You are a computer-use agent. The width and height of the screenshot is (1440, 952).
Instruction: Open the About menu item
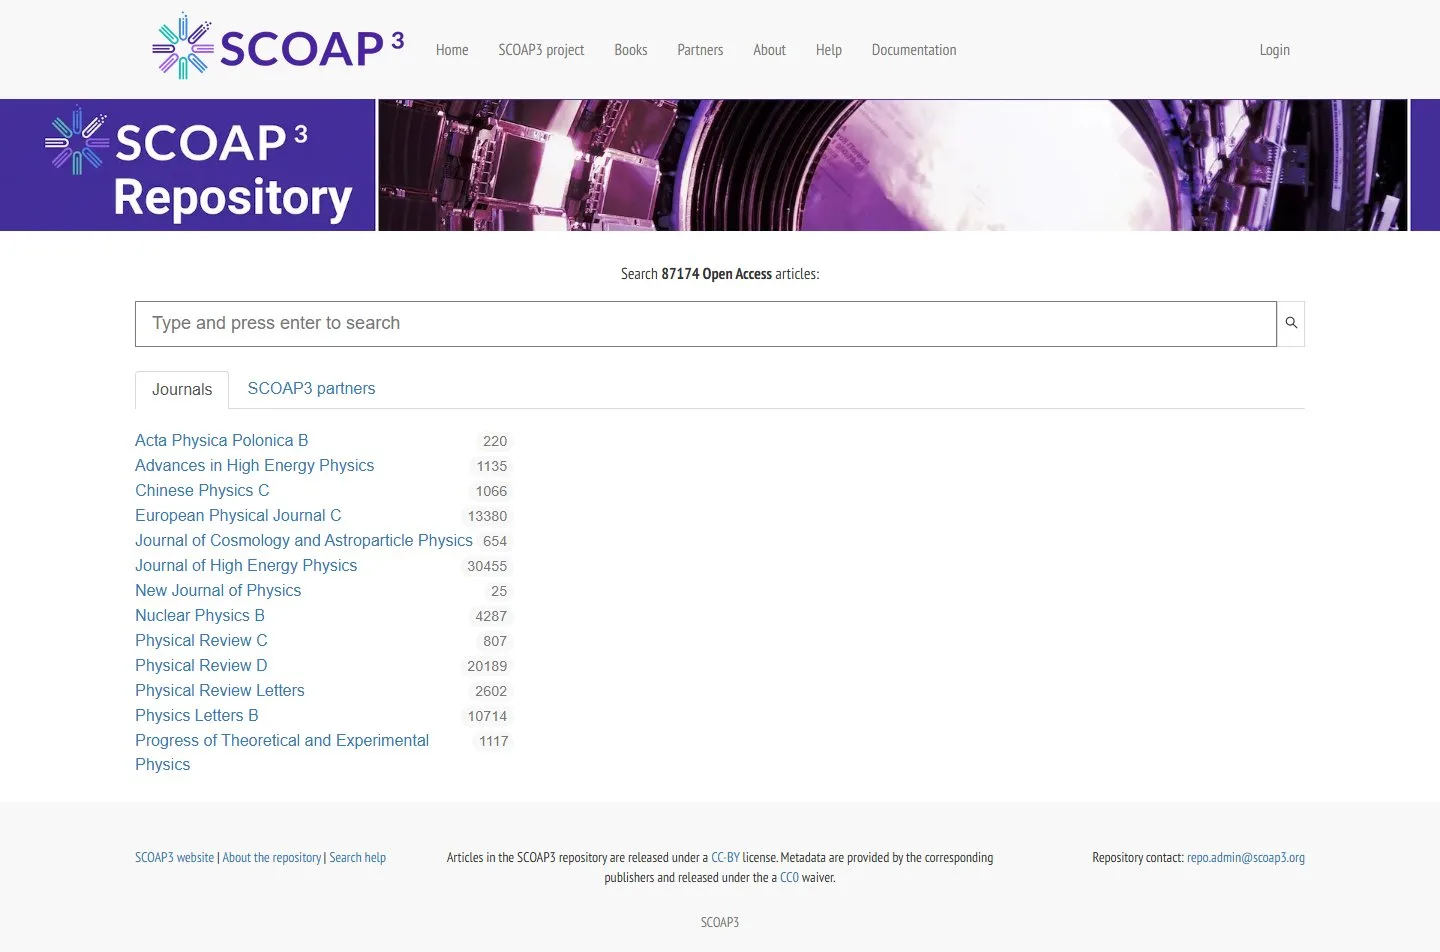(769, 50)
